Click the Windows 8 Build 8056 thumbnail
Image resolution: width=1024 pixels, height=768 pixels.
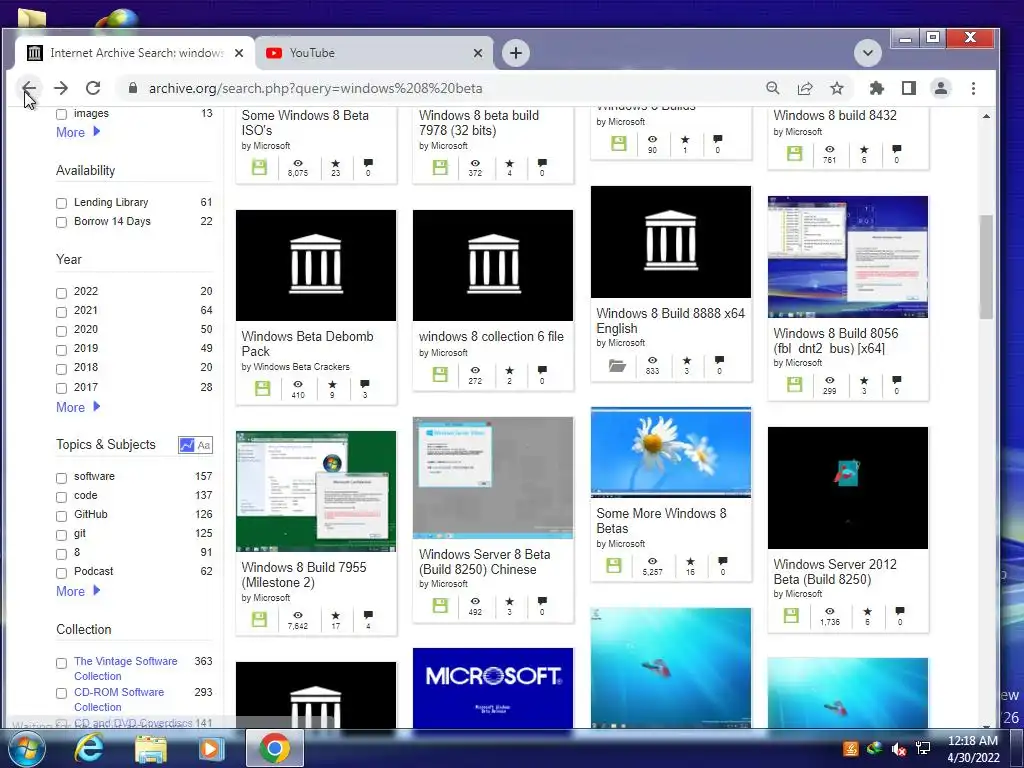848,257
